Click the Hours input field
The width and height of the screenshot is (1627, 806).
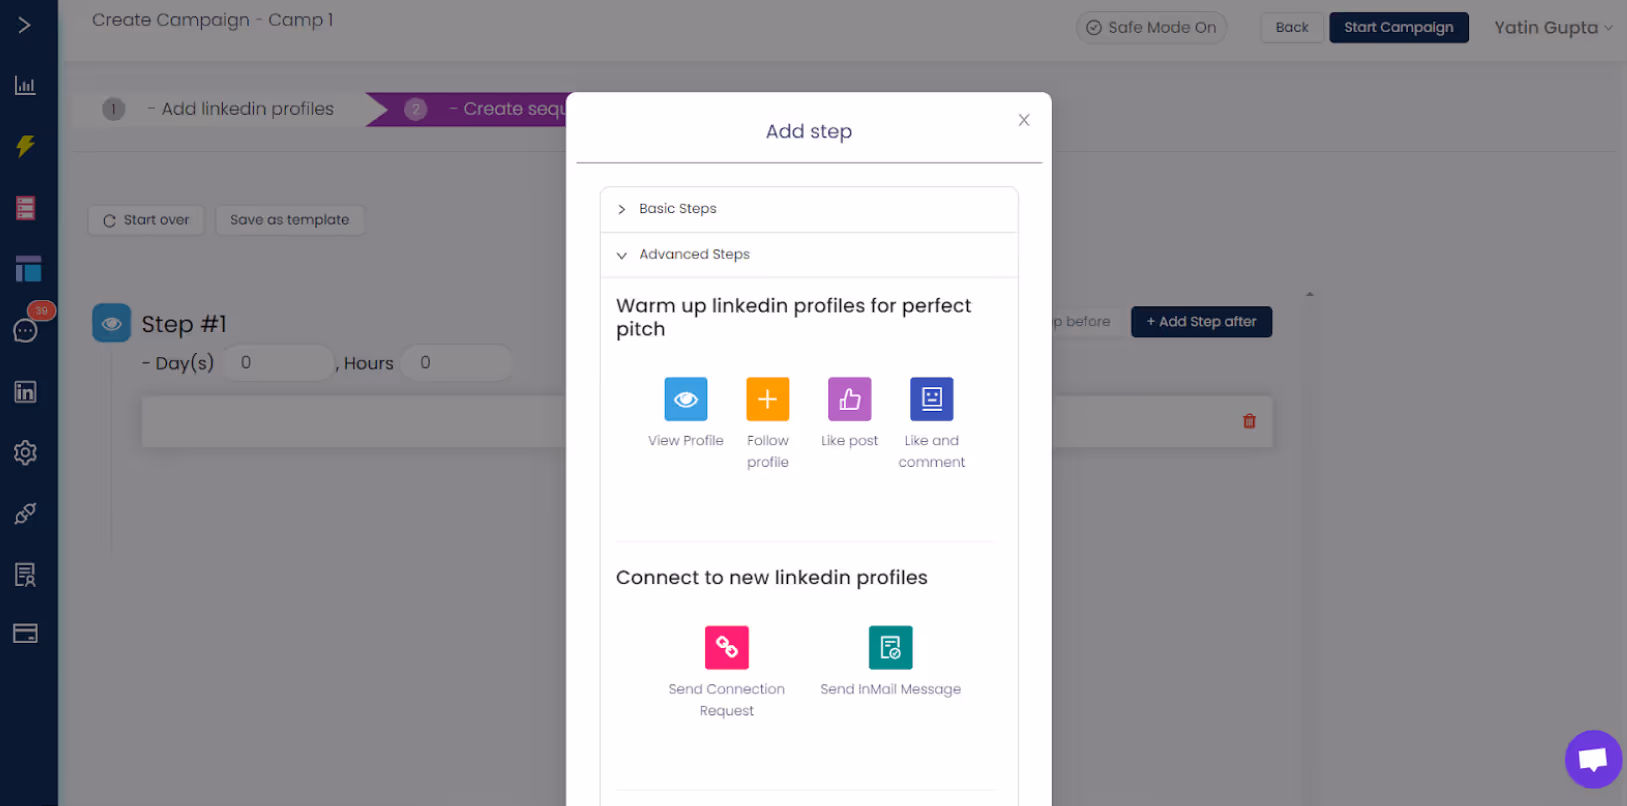[457, 362]
